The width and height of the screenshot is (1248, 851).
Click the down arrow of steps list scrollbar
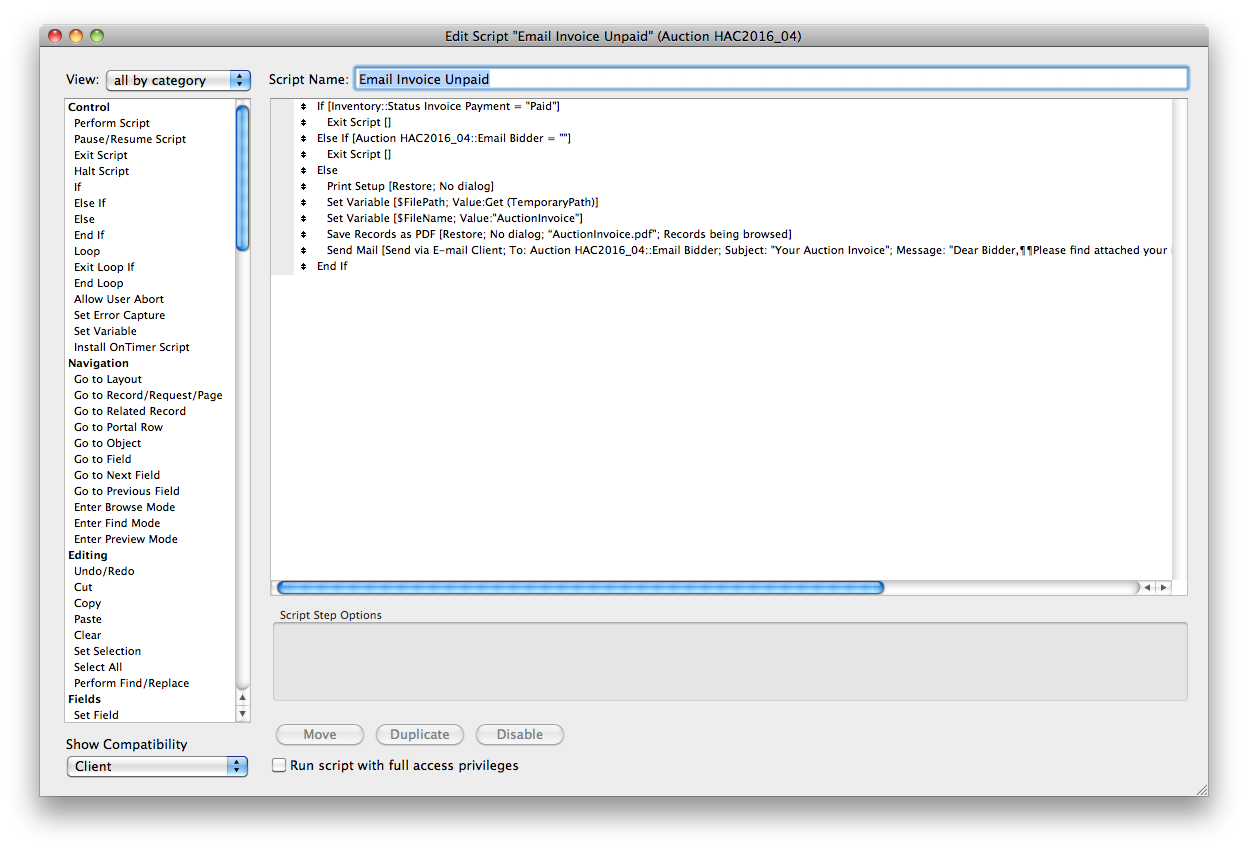click(242, 714)
